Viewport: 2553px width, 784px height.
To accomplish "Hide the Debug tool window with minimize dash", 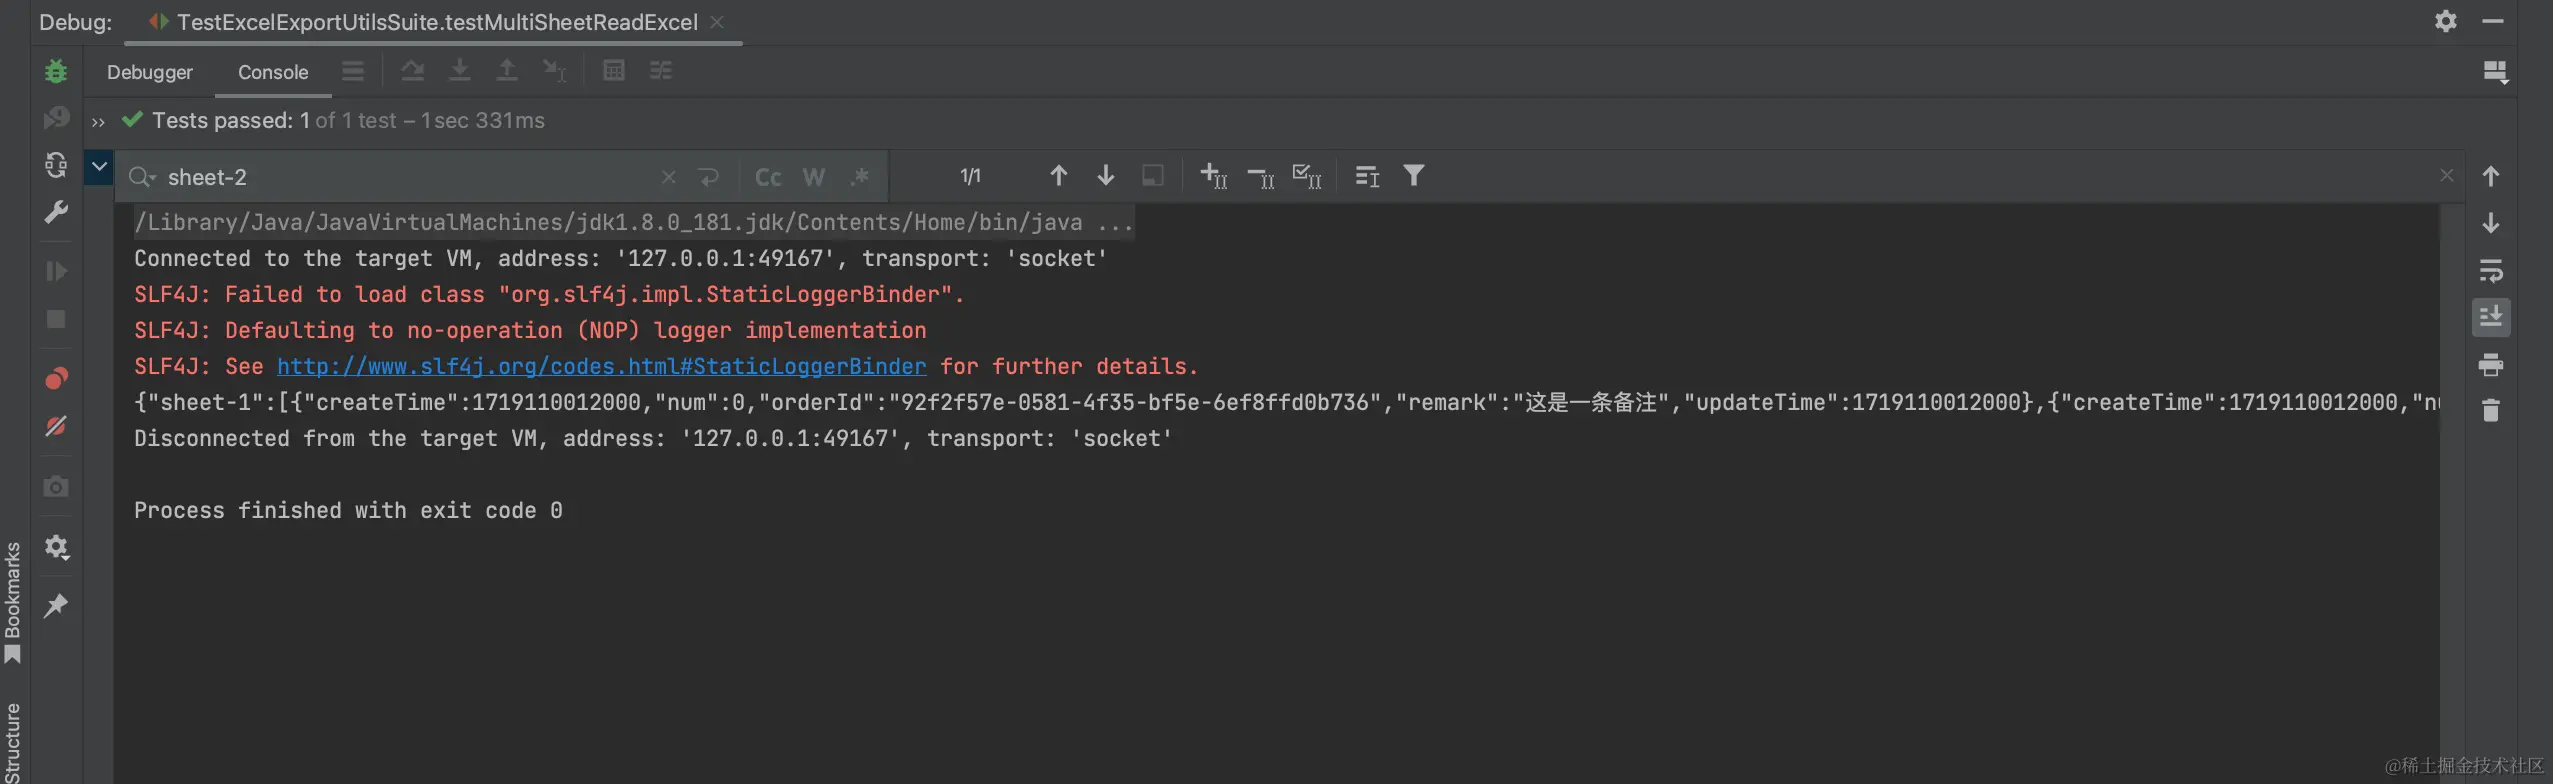I will point(2493,21).
